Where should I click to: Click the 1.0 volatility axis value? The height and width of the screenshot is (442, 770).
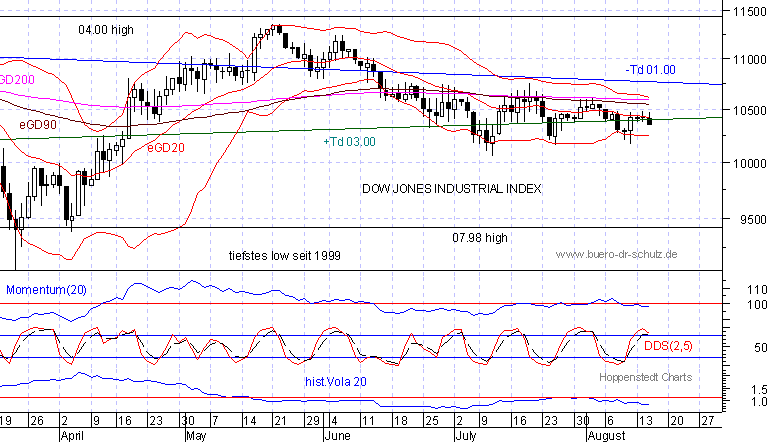[x=759, y=402]
